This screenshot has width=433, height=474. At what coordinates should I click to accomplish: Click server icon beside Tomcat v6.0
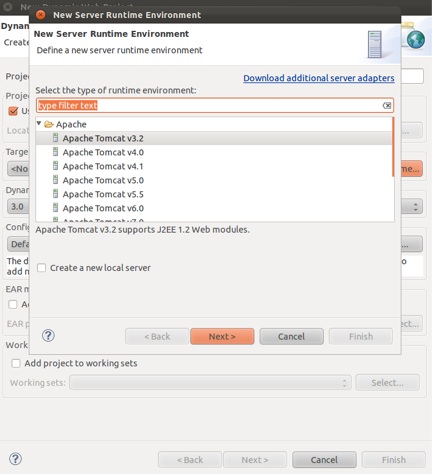56,208
